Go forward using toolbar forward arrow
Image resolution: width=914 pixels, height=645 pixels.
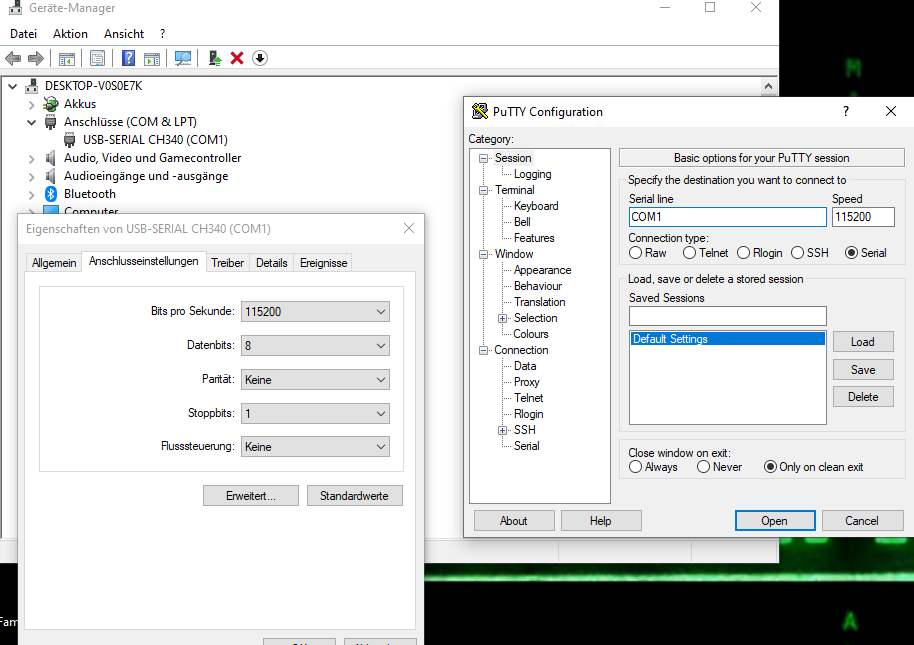point(36,58)
